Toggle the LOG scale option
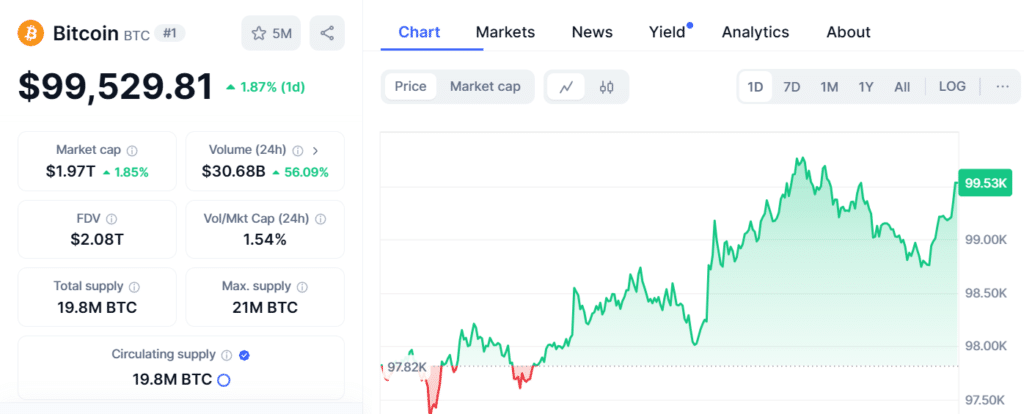 pyautogui.click(x=952, y=86)
